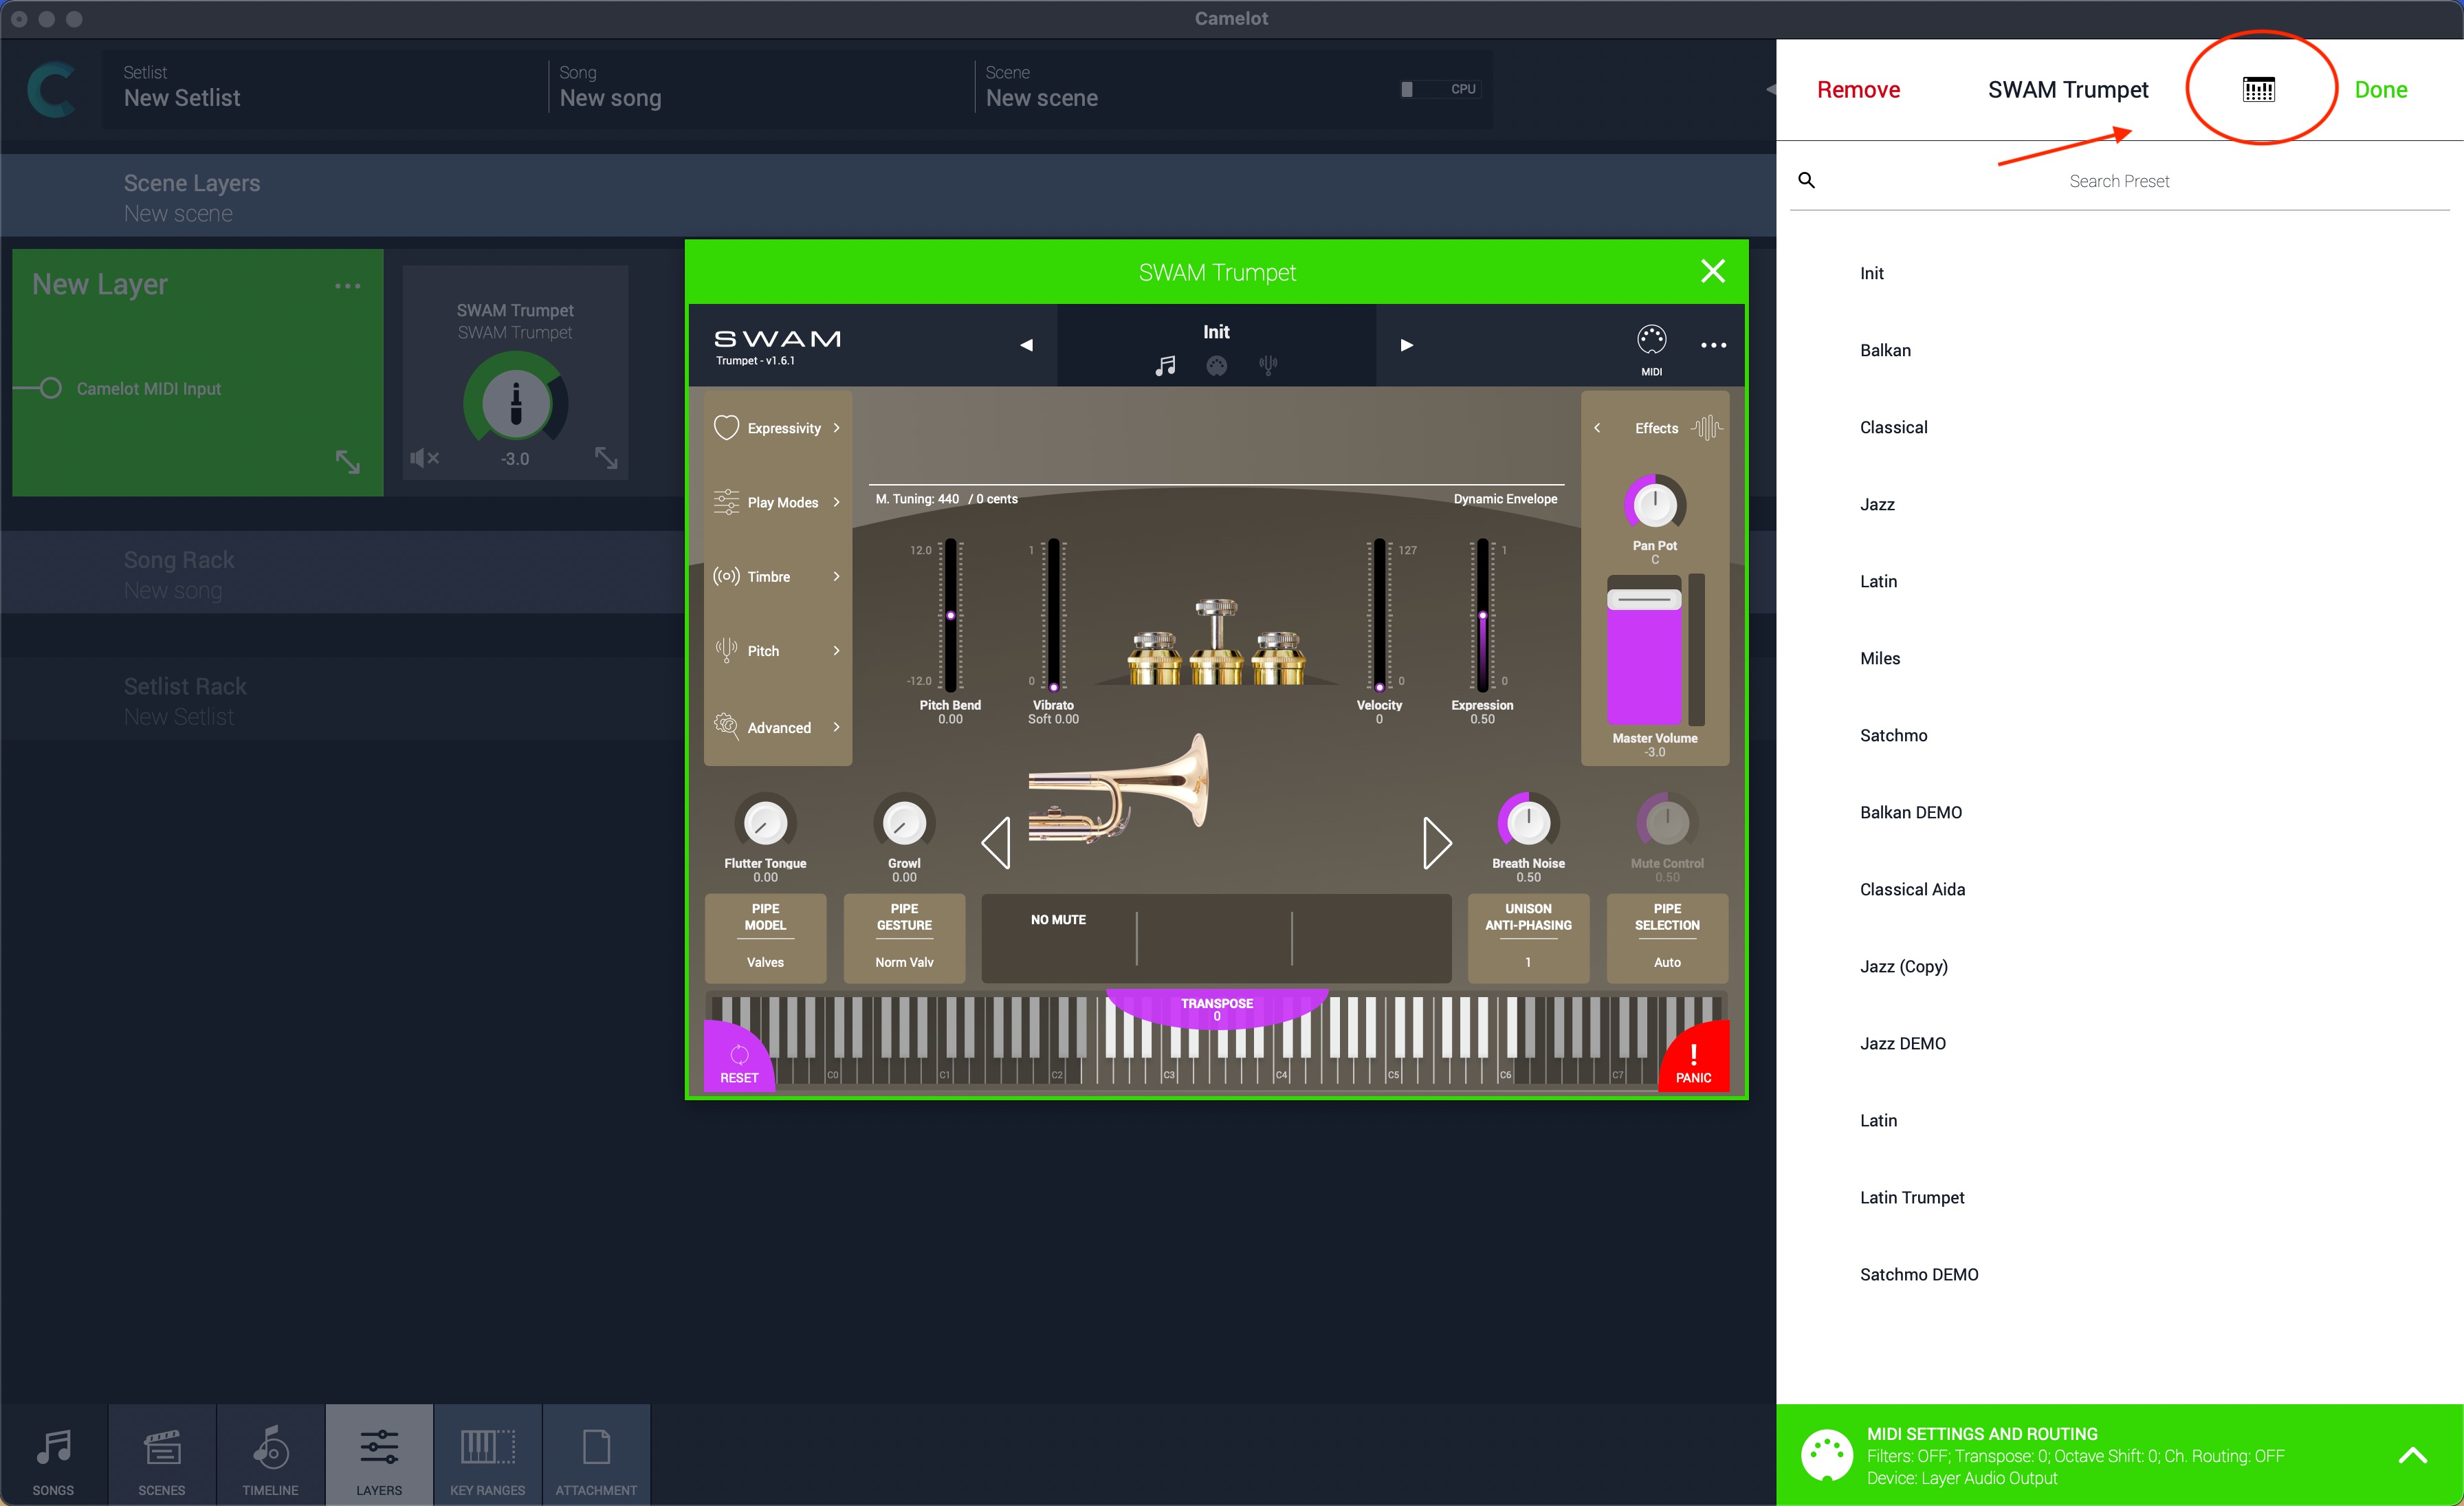
Task: Click the SWAM Trumpet layer volume knob
Action: click(x=515, y=404)
